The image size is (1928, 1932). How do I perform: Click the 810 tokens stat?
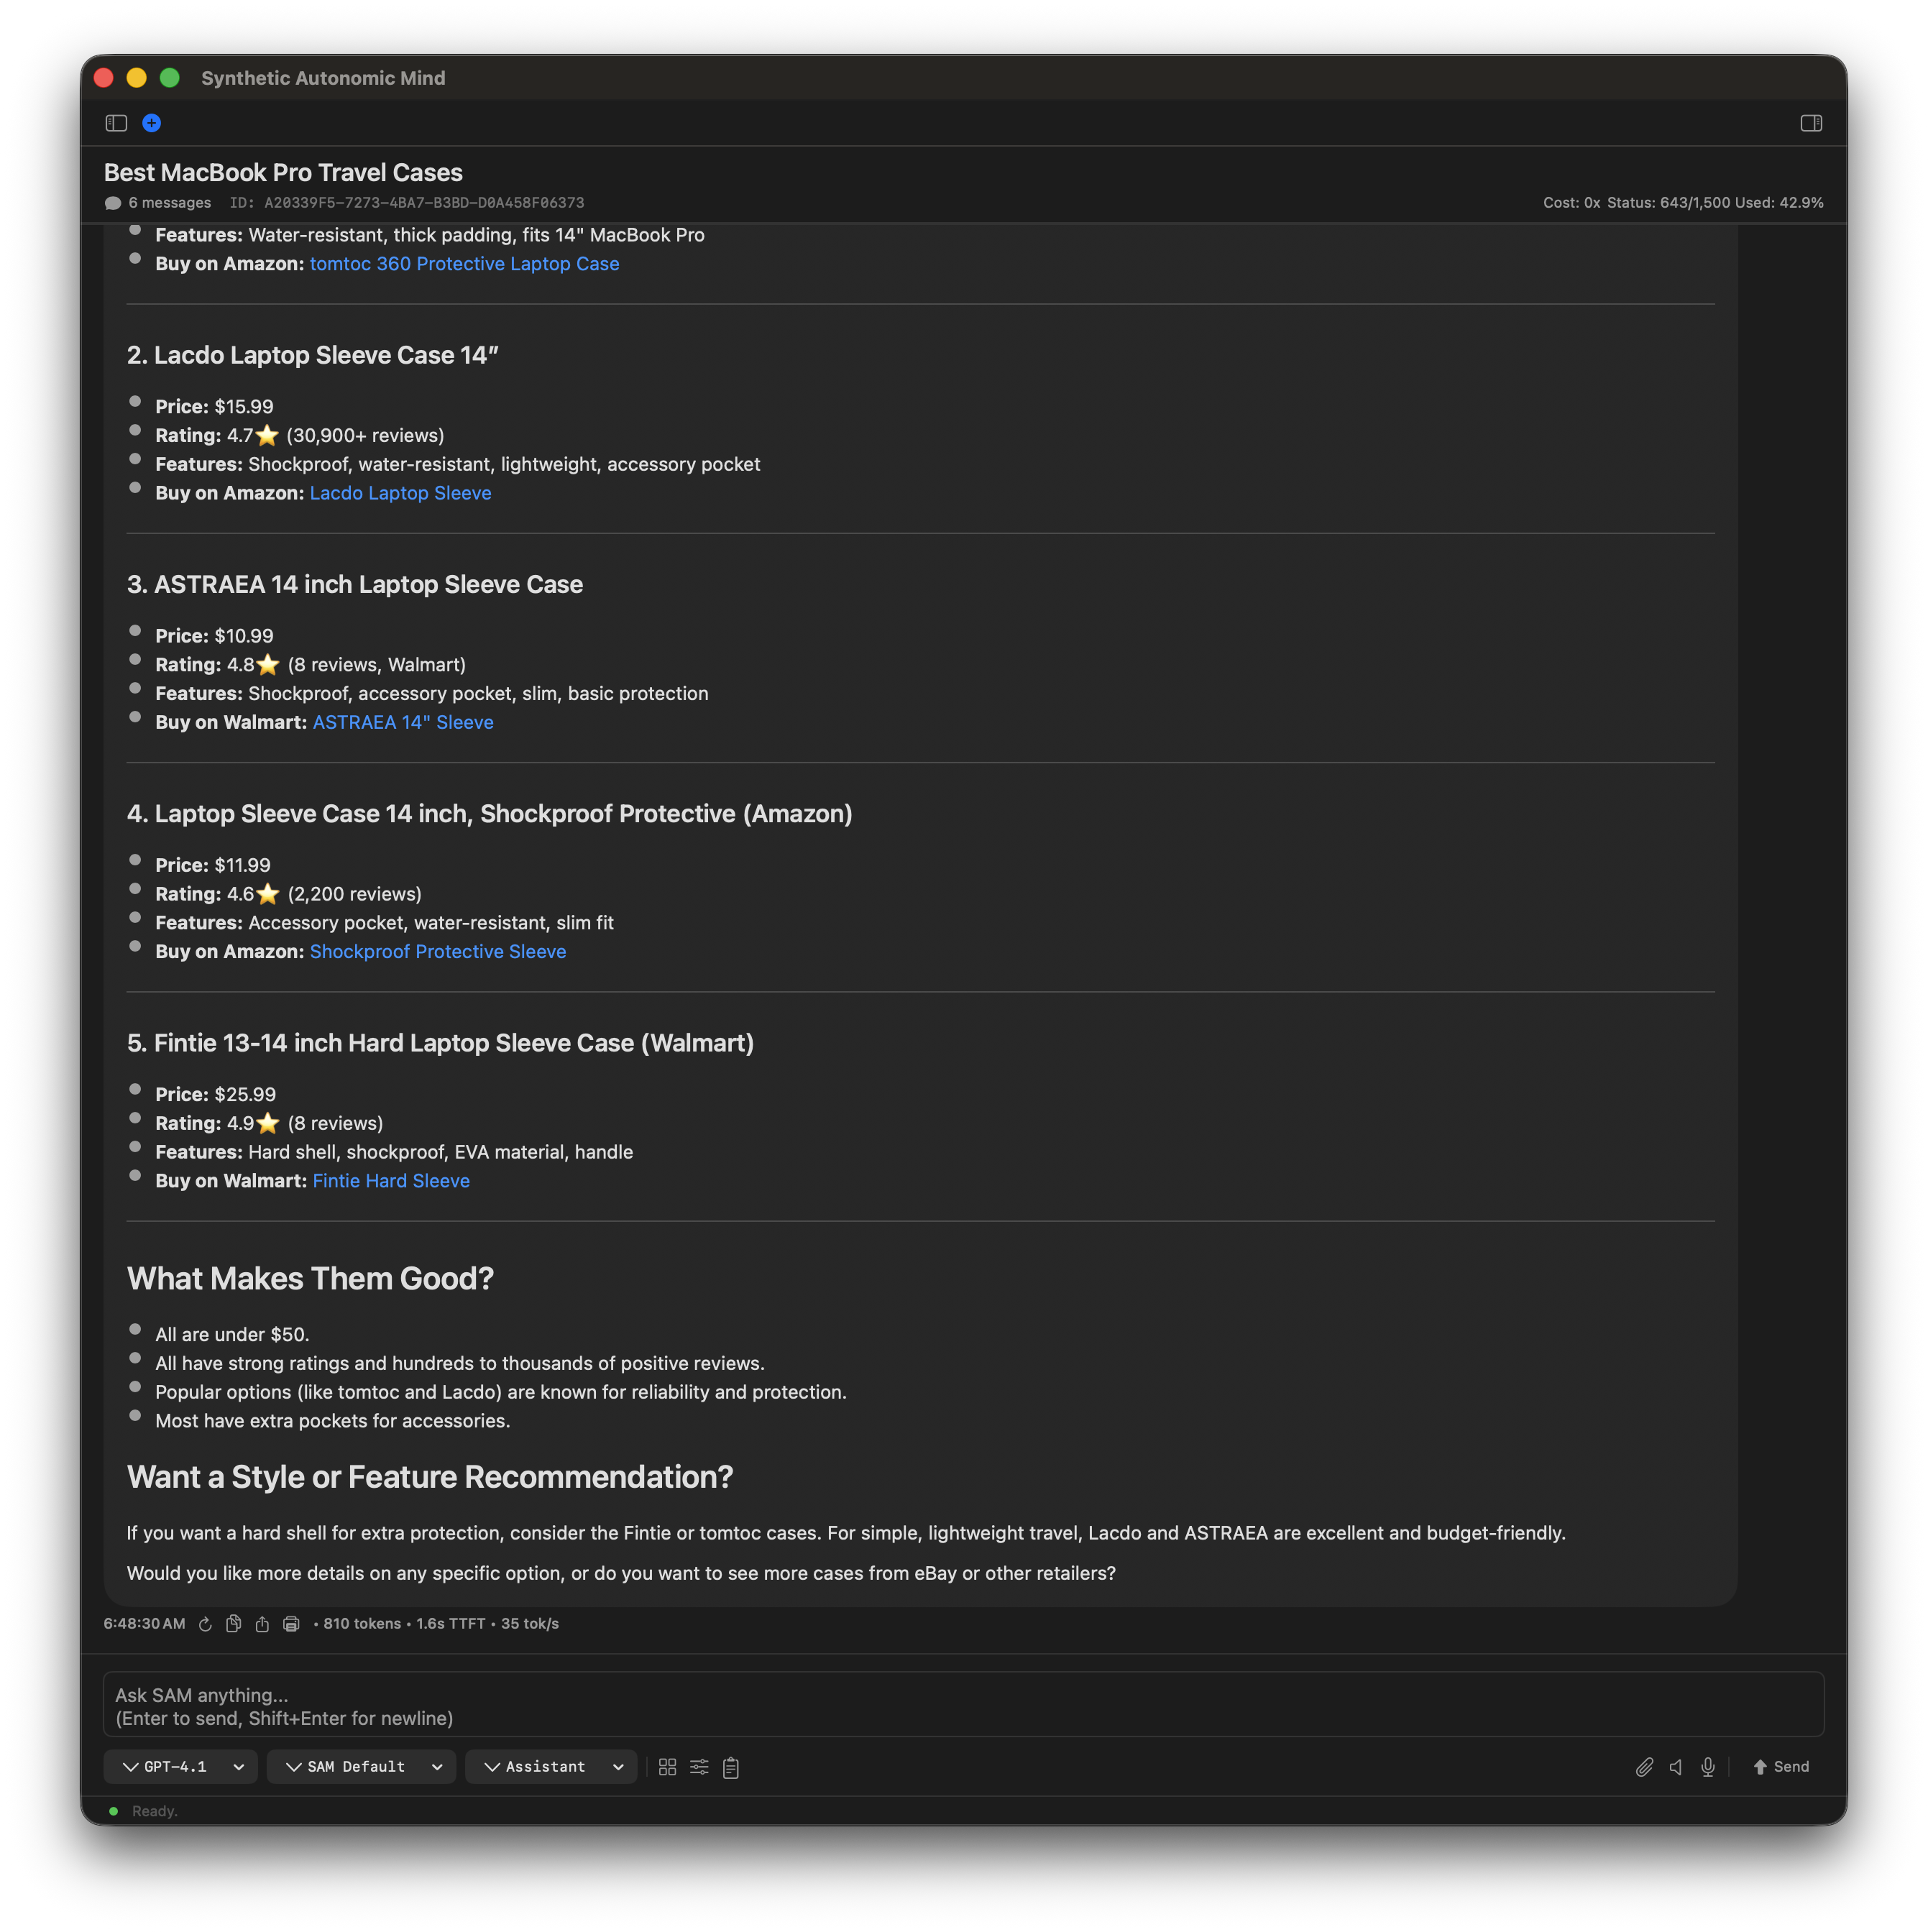(362, 1624)
